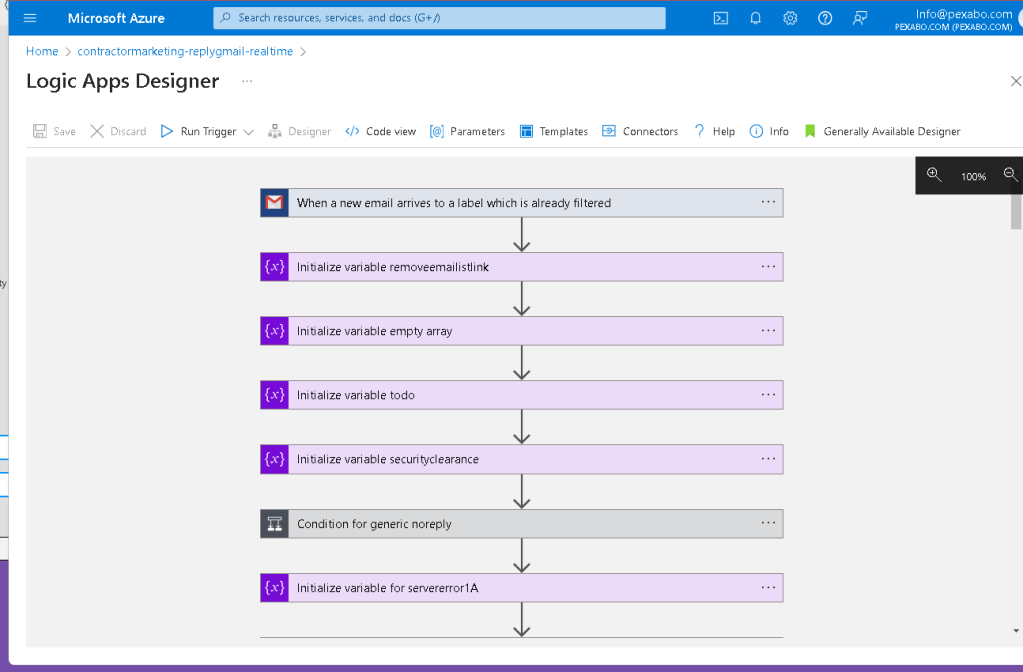The image size is (1023, 672).
Task: Open the Cloud Shell icon
Action: 720,18
